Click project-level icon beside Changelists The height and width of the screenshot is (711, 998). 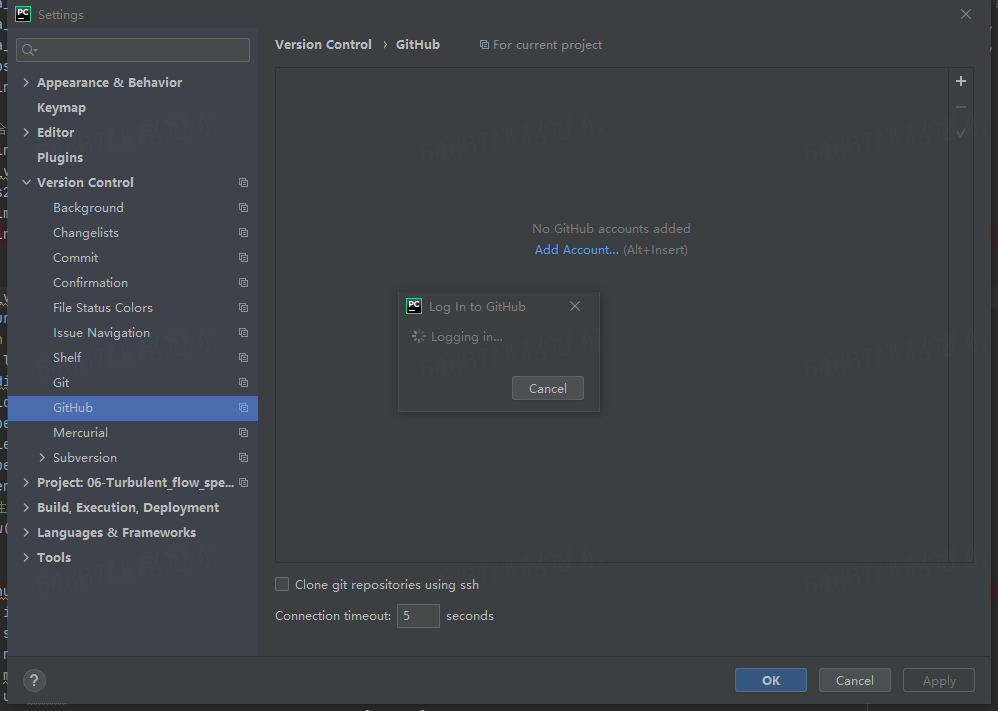pos(243,232)
